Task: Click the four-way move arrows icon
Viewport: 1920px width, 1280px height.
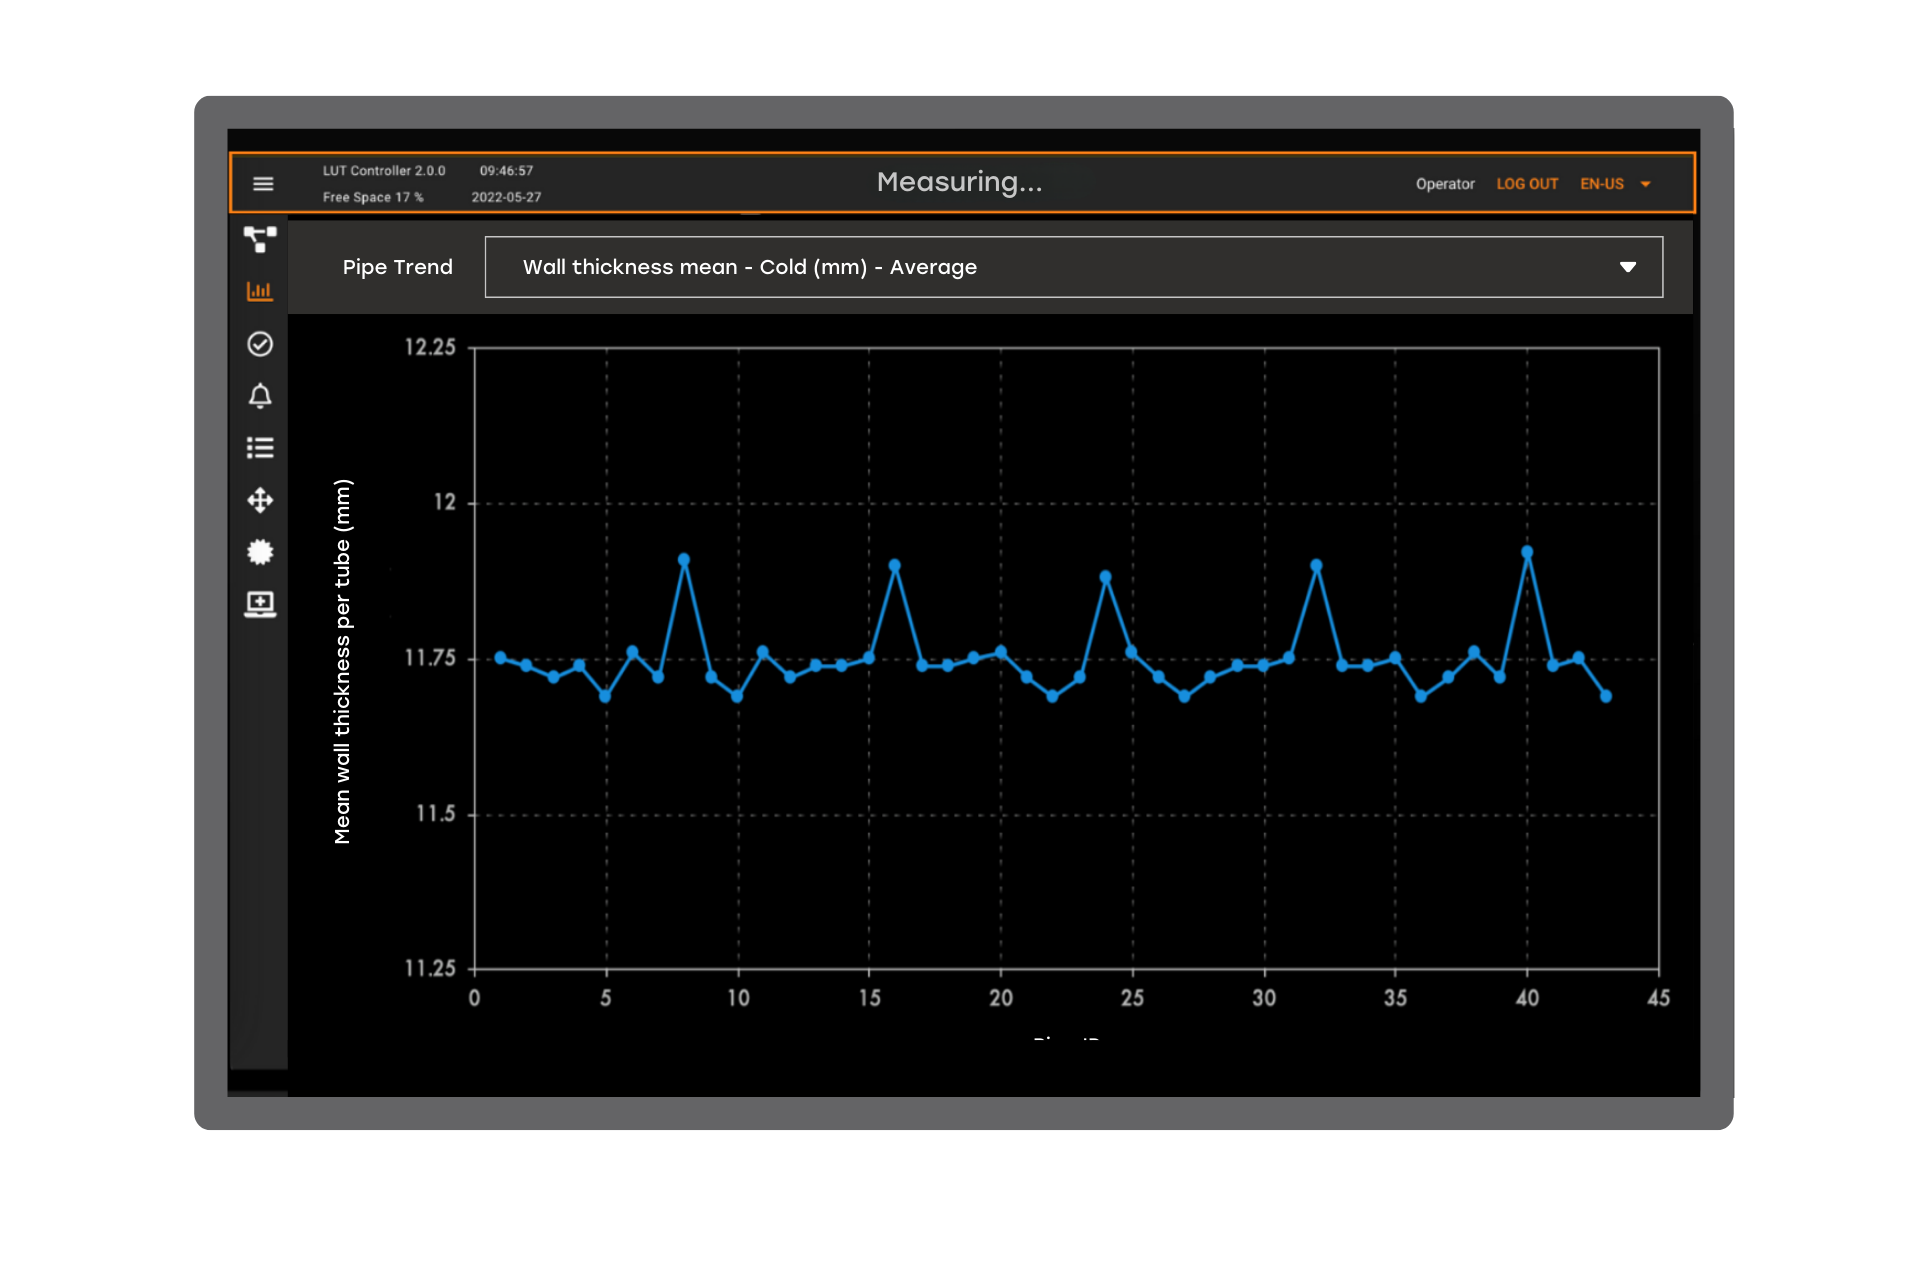Action: (x=260, y=500)
